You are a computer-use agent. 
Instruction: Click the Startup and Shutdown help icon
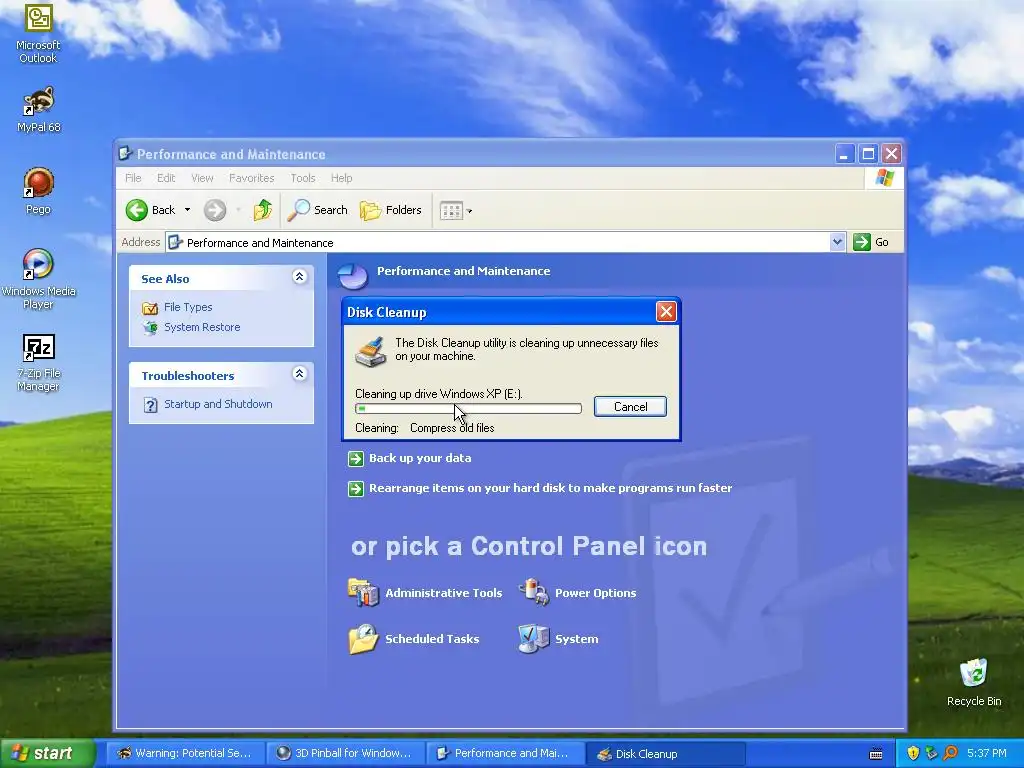[150, 406]
